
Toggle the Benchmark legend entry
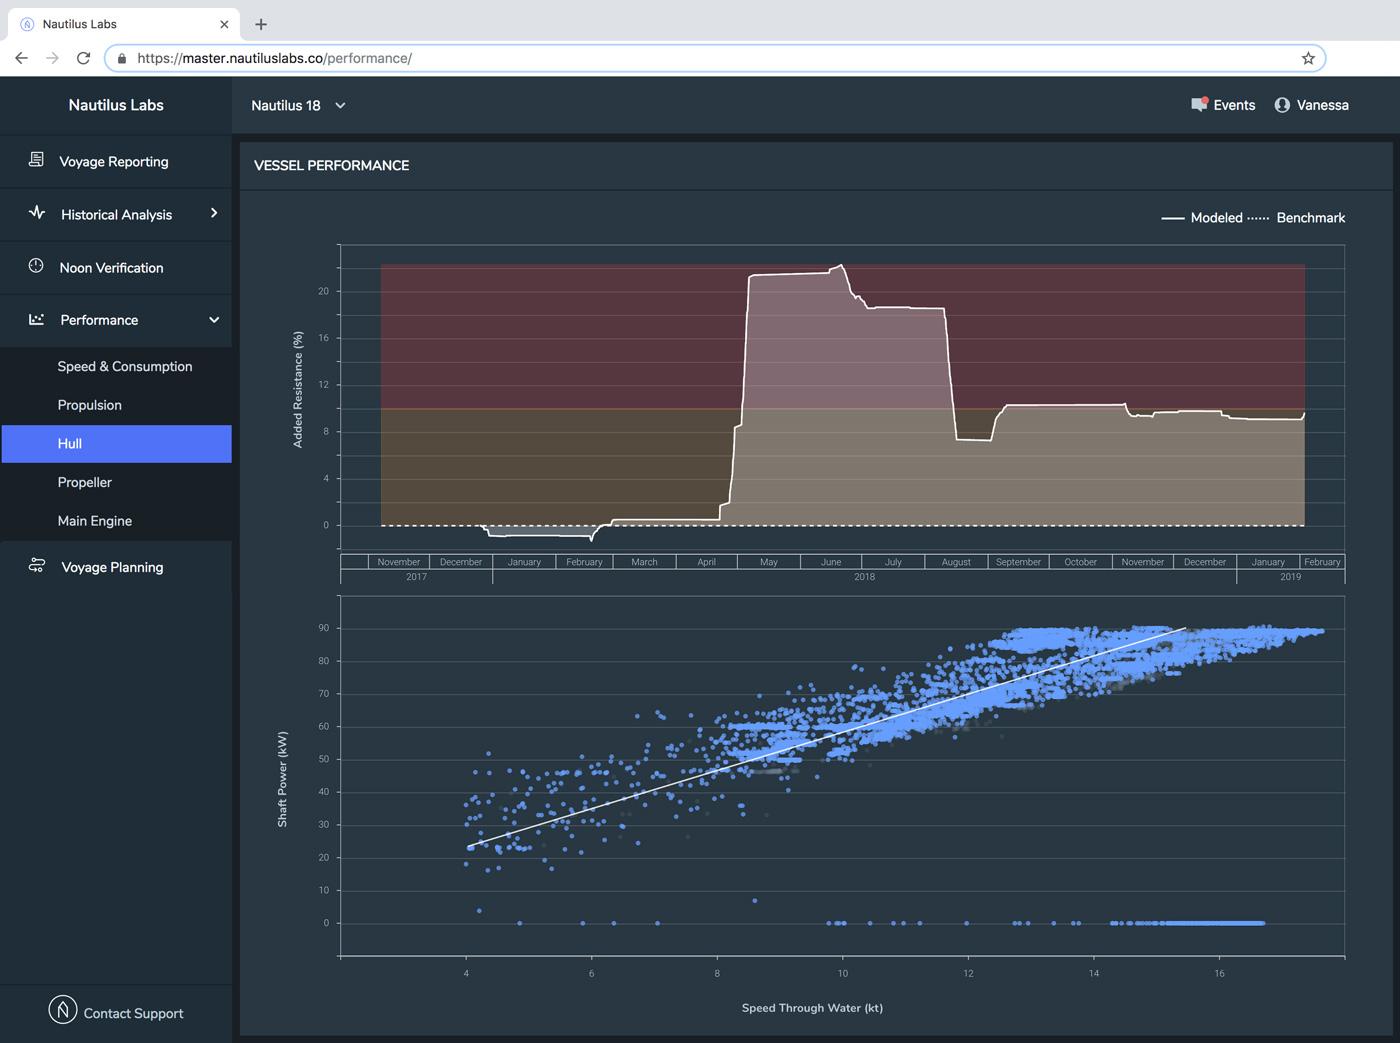1297,217
